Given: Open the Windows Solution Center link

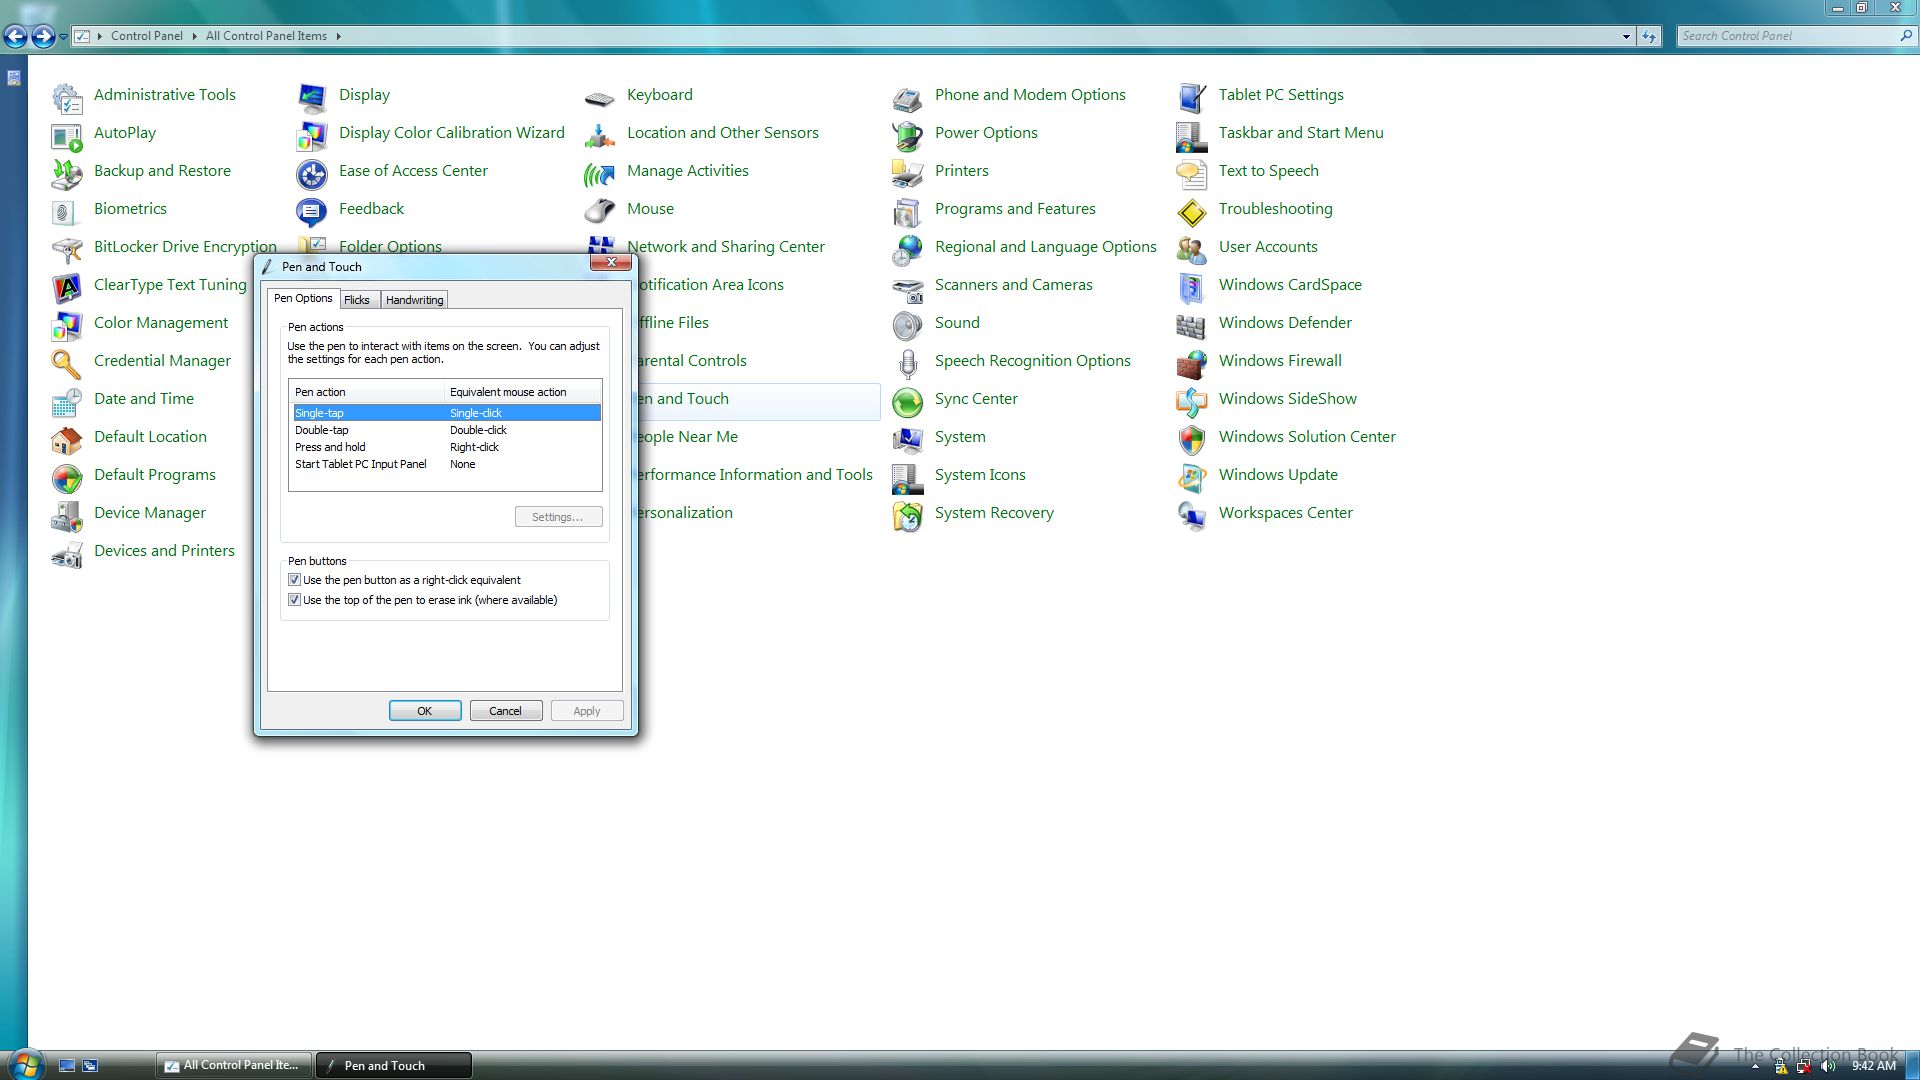Looking at the screenshot, I should tap(1307, 437).
